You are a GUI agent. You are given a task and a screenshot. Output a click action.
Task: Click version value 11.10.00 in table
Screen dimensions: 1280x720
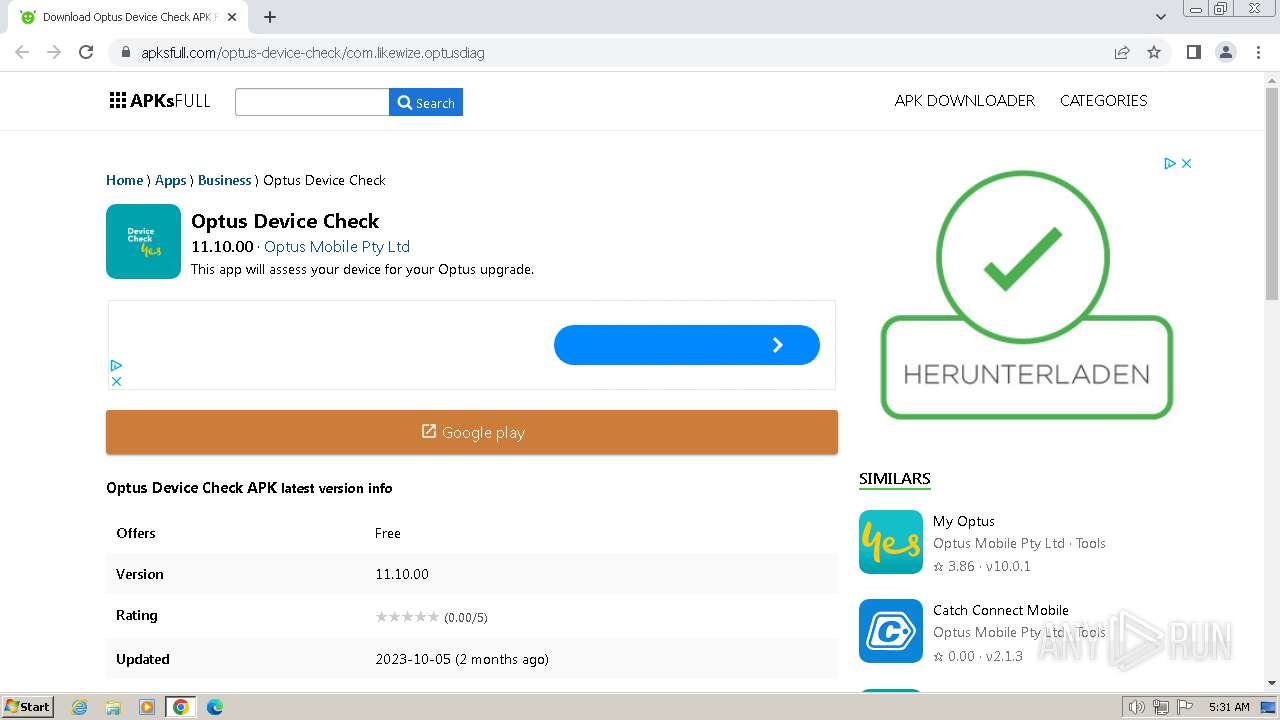point(402,574)
